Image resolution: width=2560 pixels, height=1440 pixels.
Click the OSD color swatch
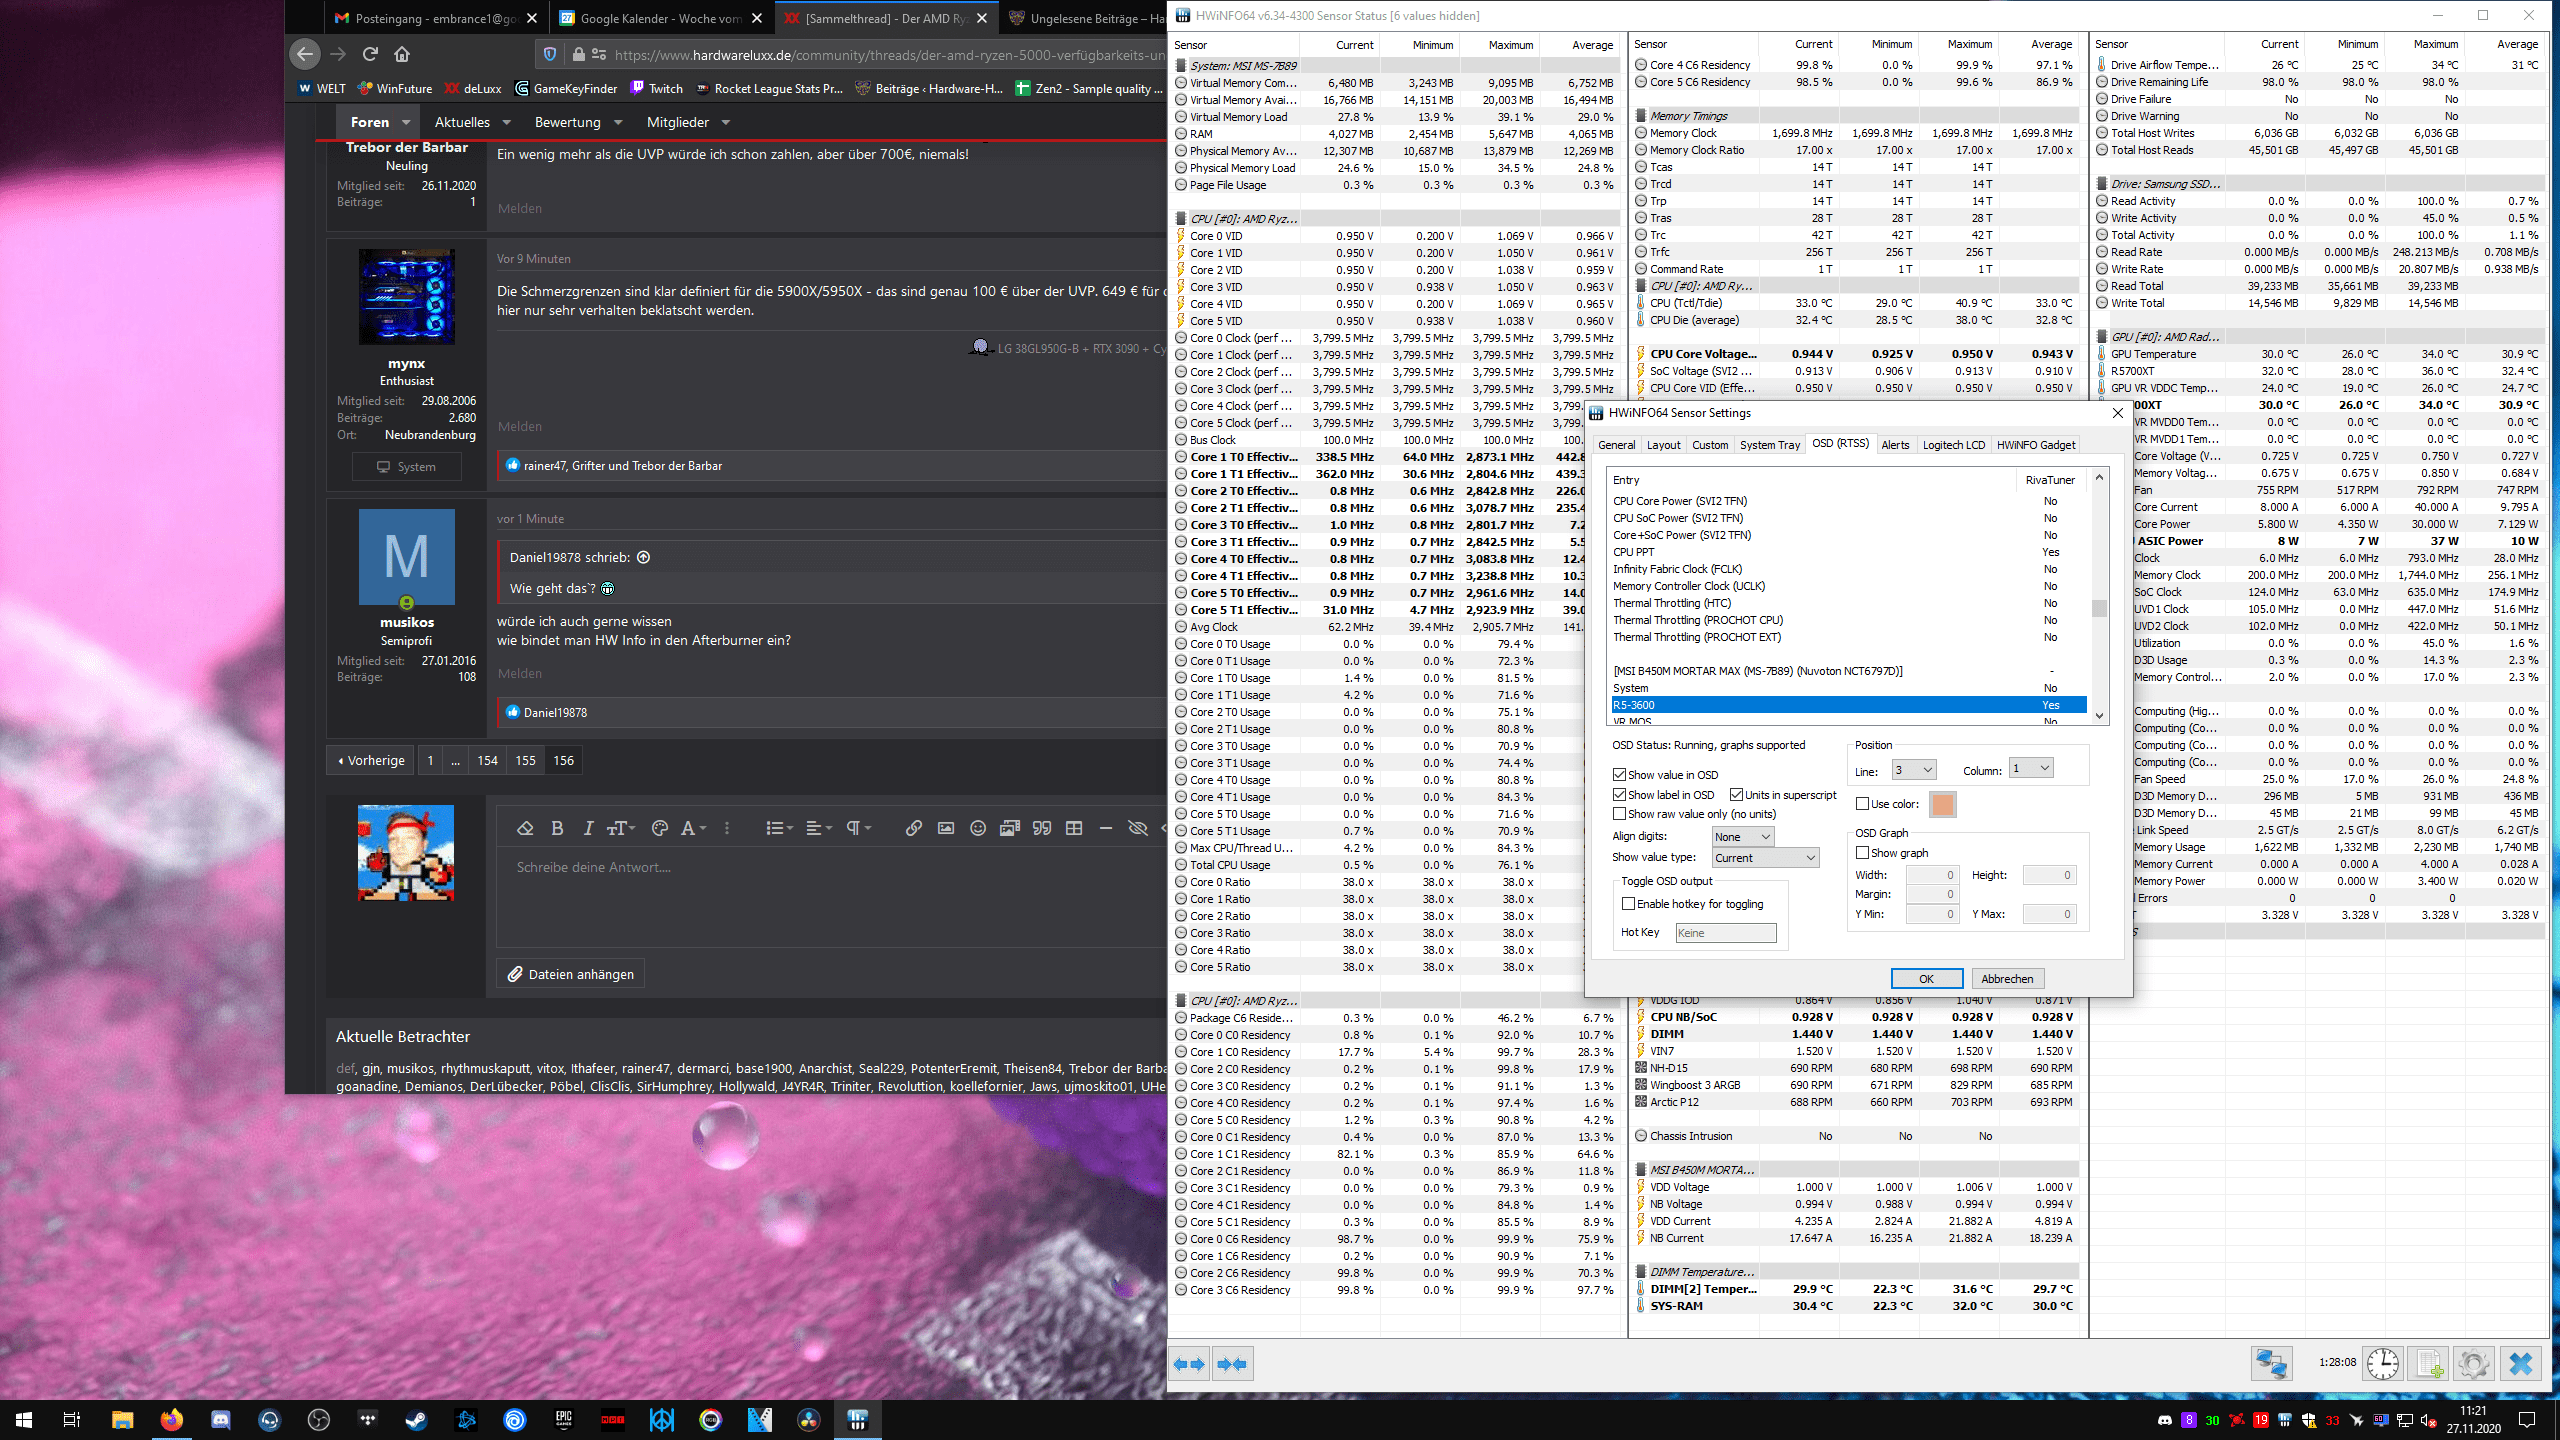tap(1942, 804)
